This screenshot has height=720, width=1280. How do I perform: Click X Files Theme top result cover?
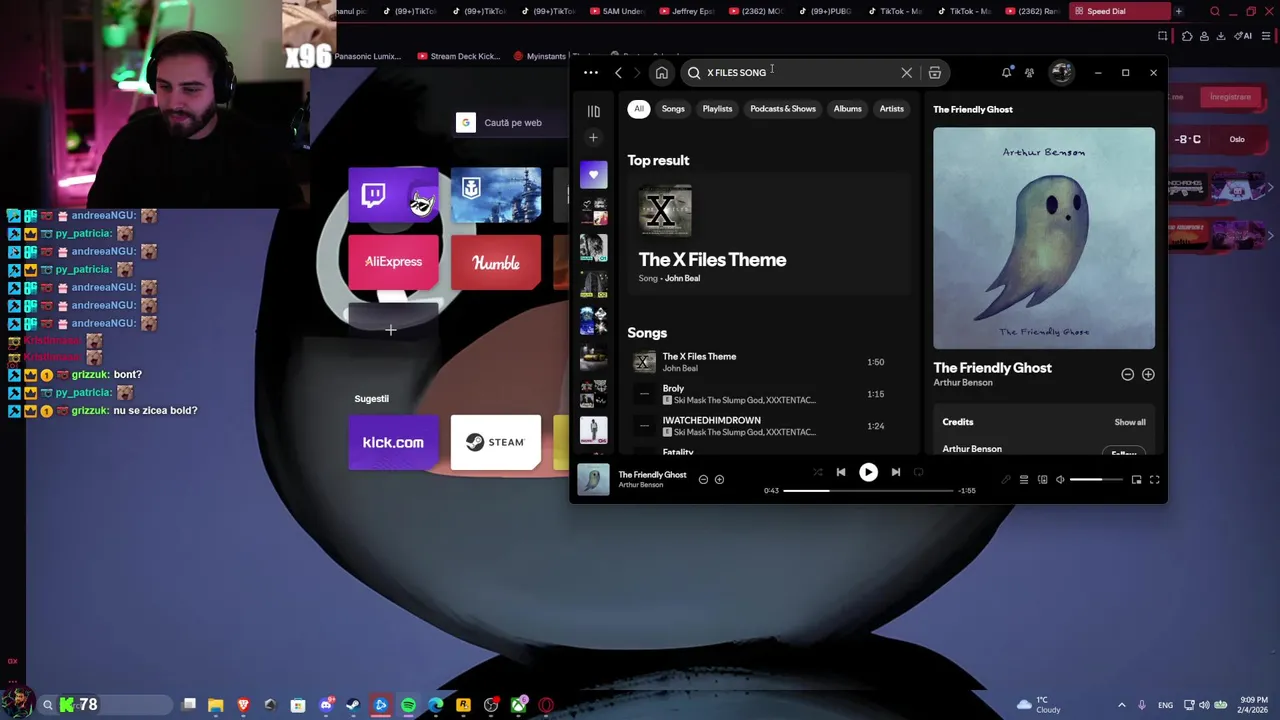coord(665,210)
